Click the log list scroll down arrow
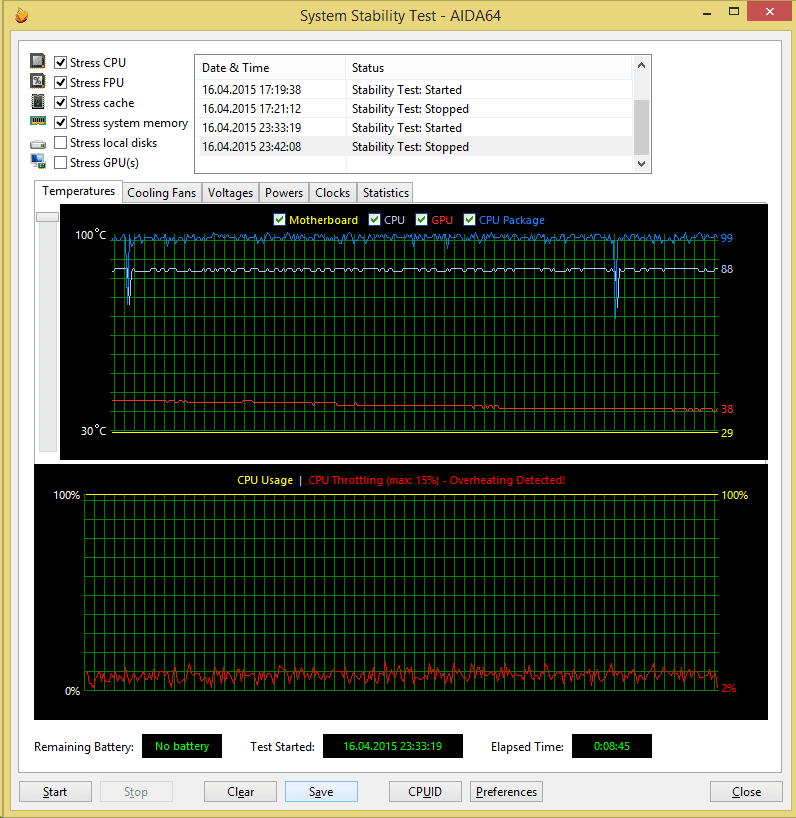 (642, 164)
